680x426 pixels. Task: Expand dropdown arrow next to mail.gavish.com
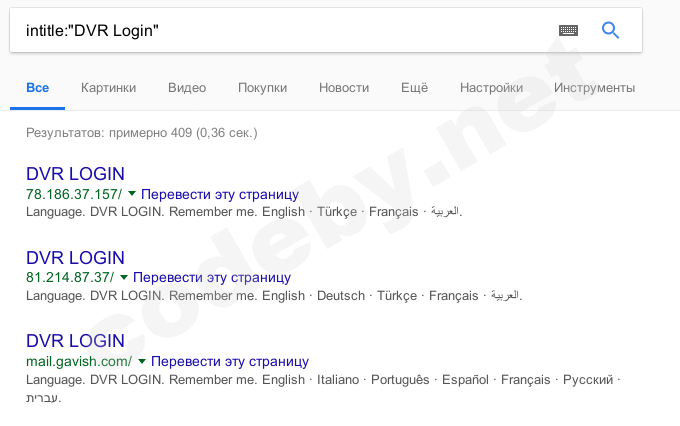(x=142, y=361)
